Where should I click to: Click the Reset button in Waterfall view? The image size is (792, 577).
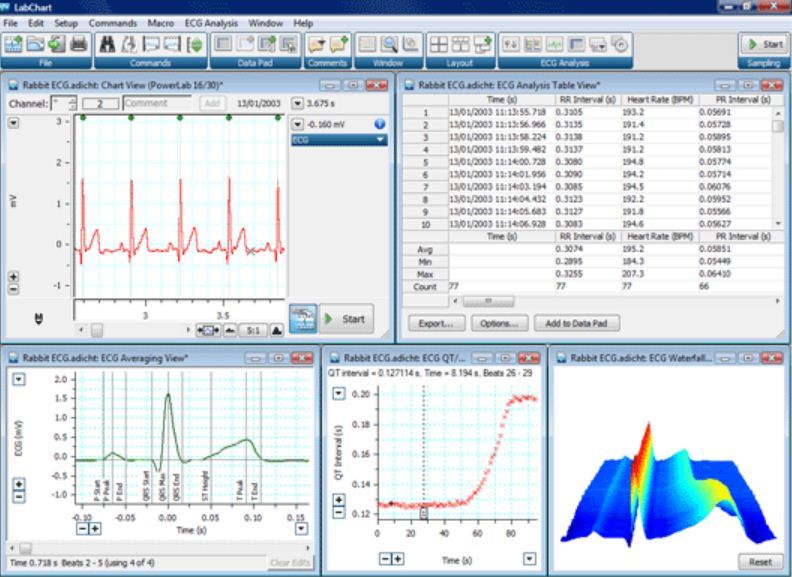pos(760,562)
